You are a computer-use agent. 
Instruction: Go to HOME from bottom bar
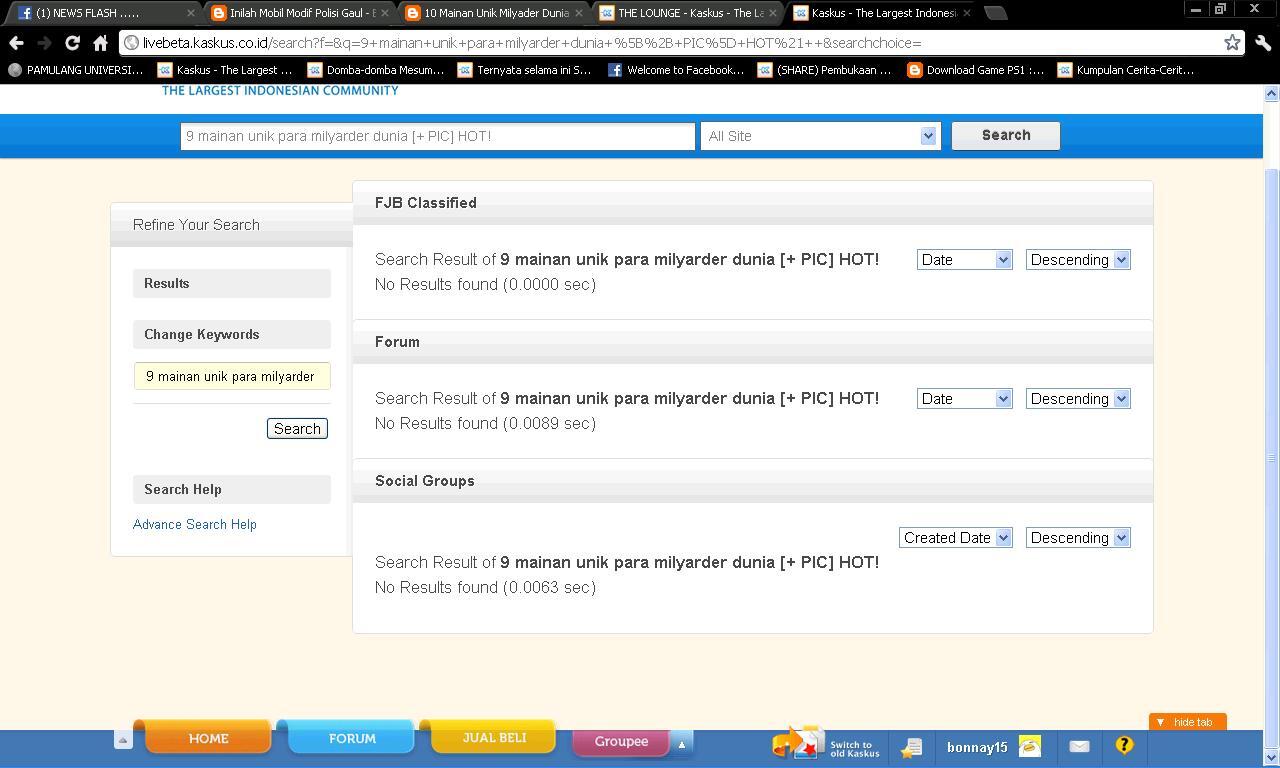pos(208,738)
